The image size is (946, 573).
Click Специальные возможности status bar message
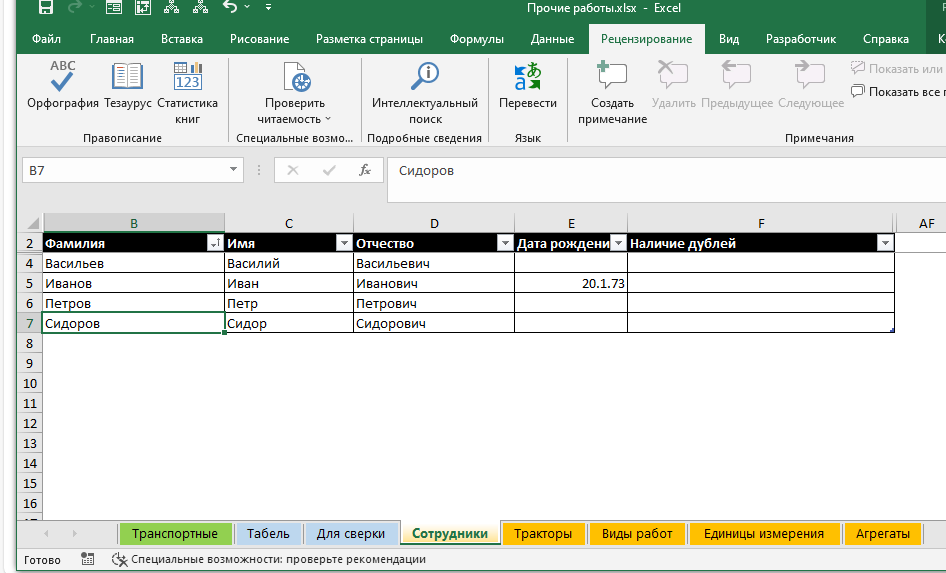coord(269,559)
